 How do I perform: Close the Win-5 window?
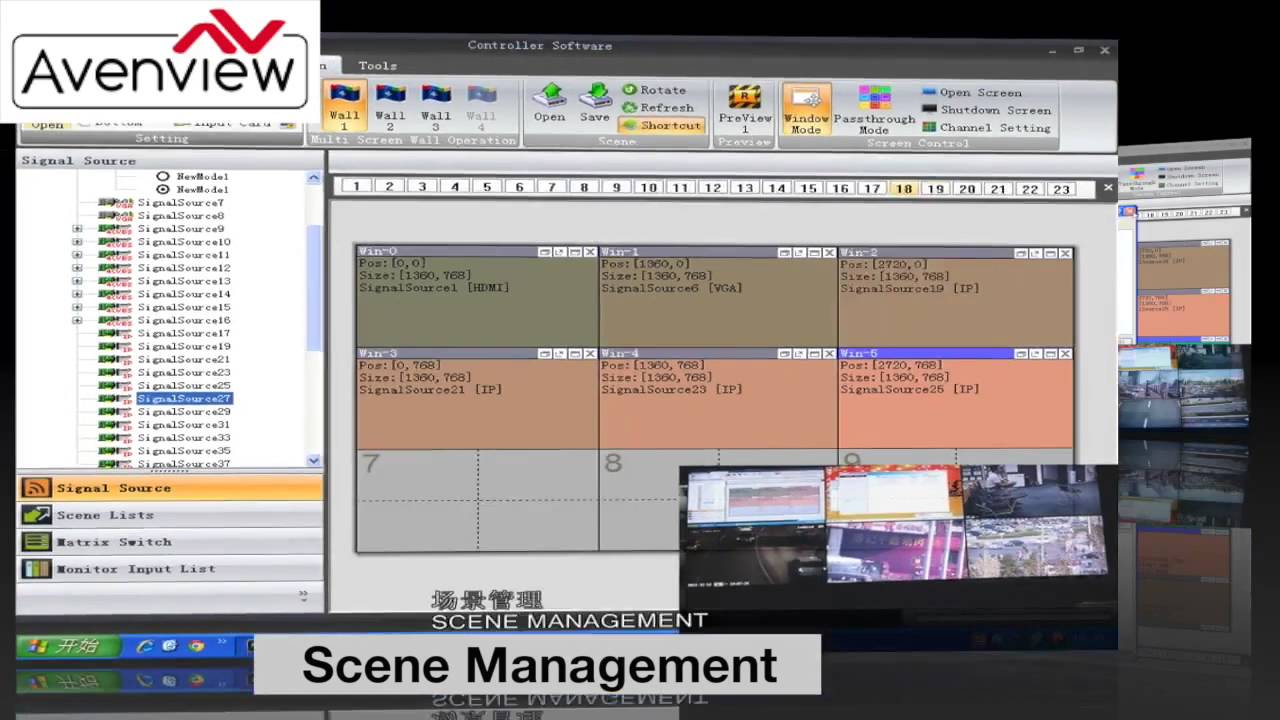click(1065, 353)
